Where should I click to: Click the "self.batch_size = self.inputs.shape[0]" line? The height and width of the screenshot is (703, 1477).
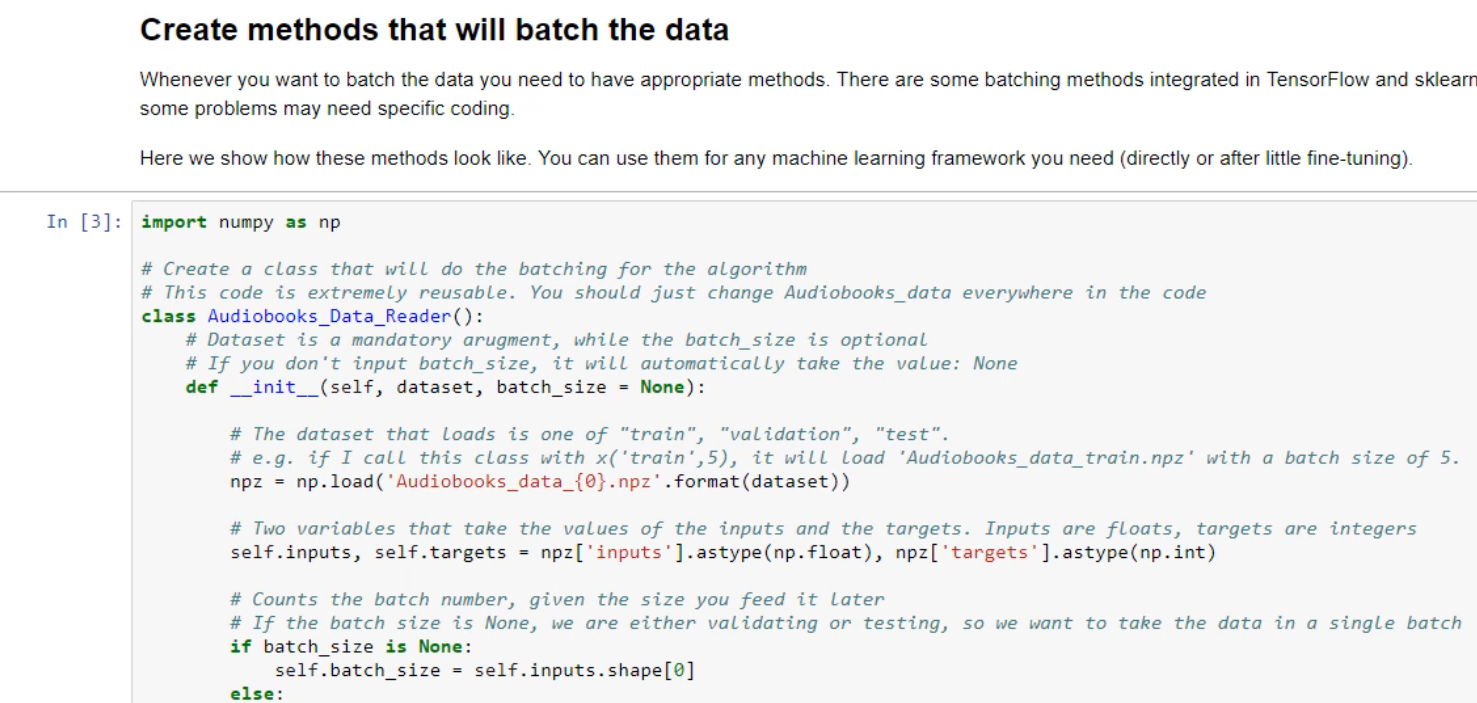(484, 670)
